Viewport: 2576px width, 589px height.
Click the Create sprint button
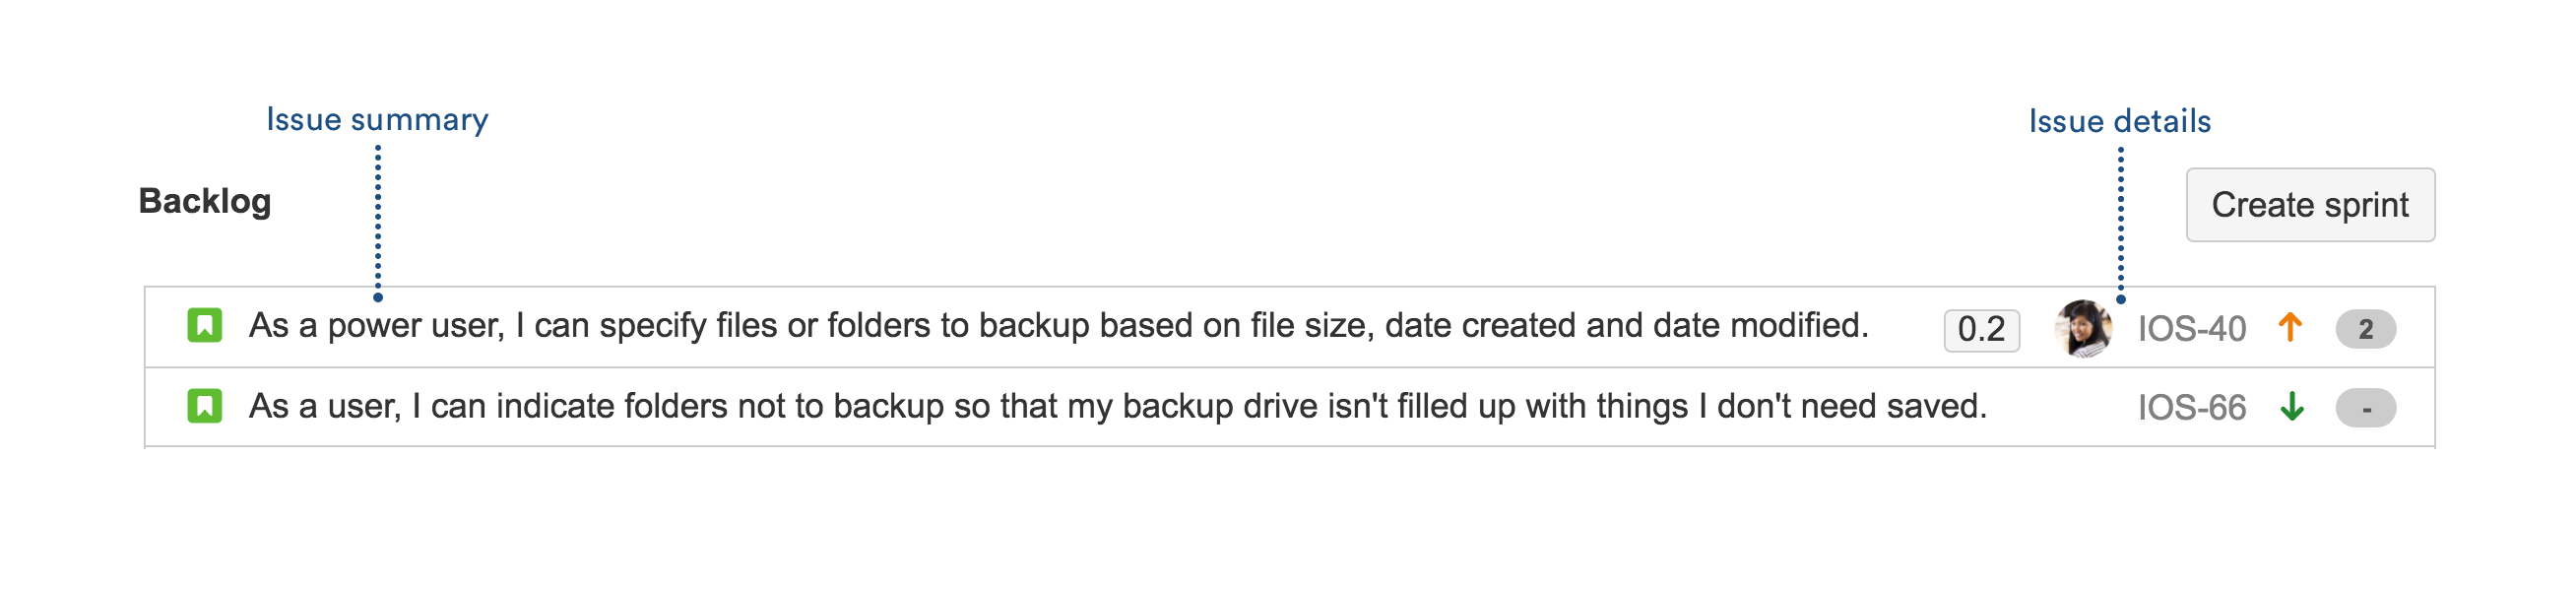tap(2310, 205)
